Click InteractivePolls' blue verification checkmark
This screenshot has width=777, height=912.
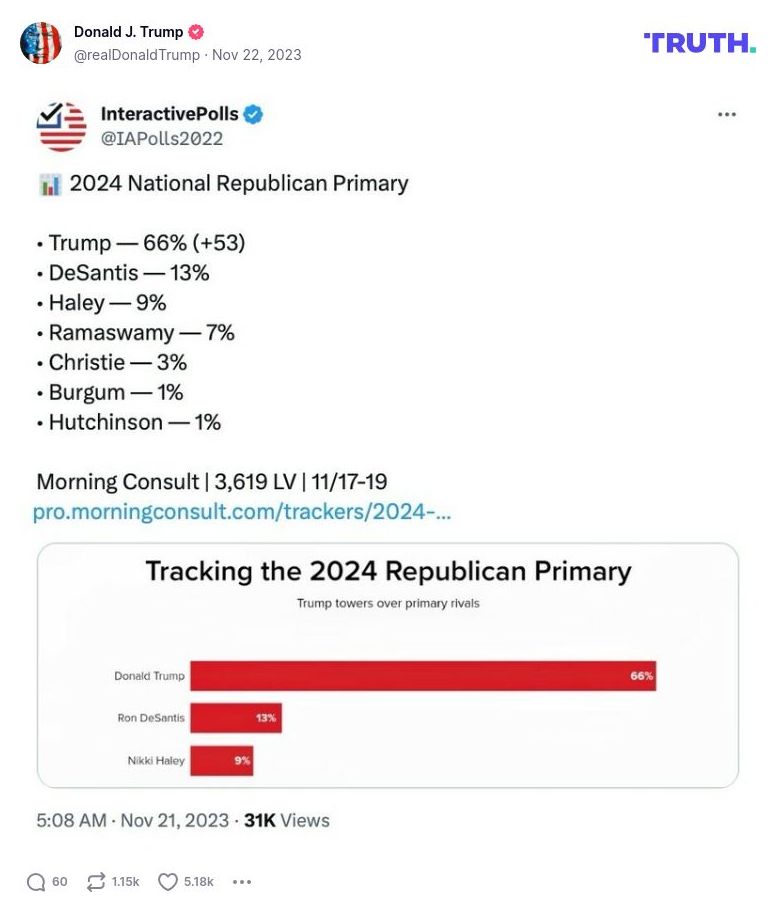point(252,114)
